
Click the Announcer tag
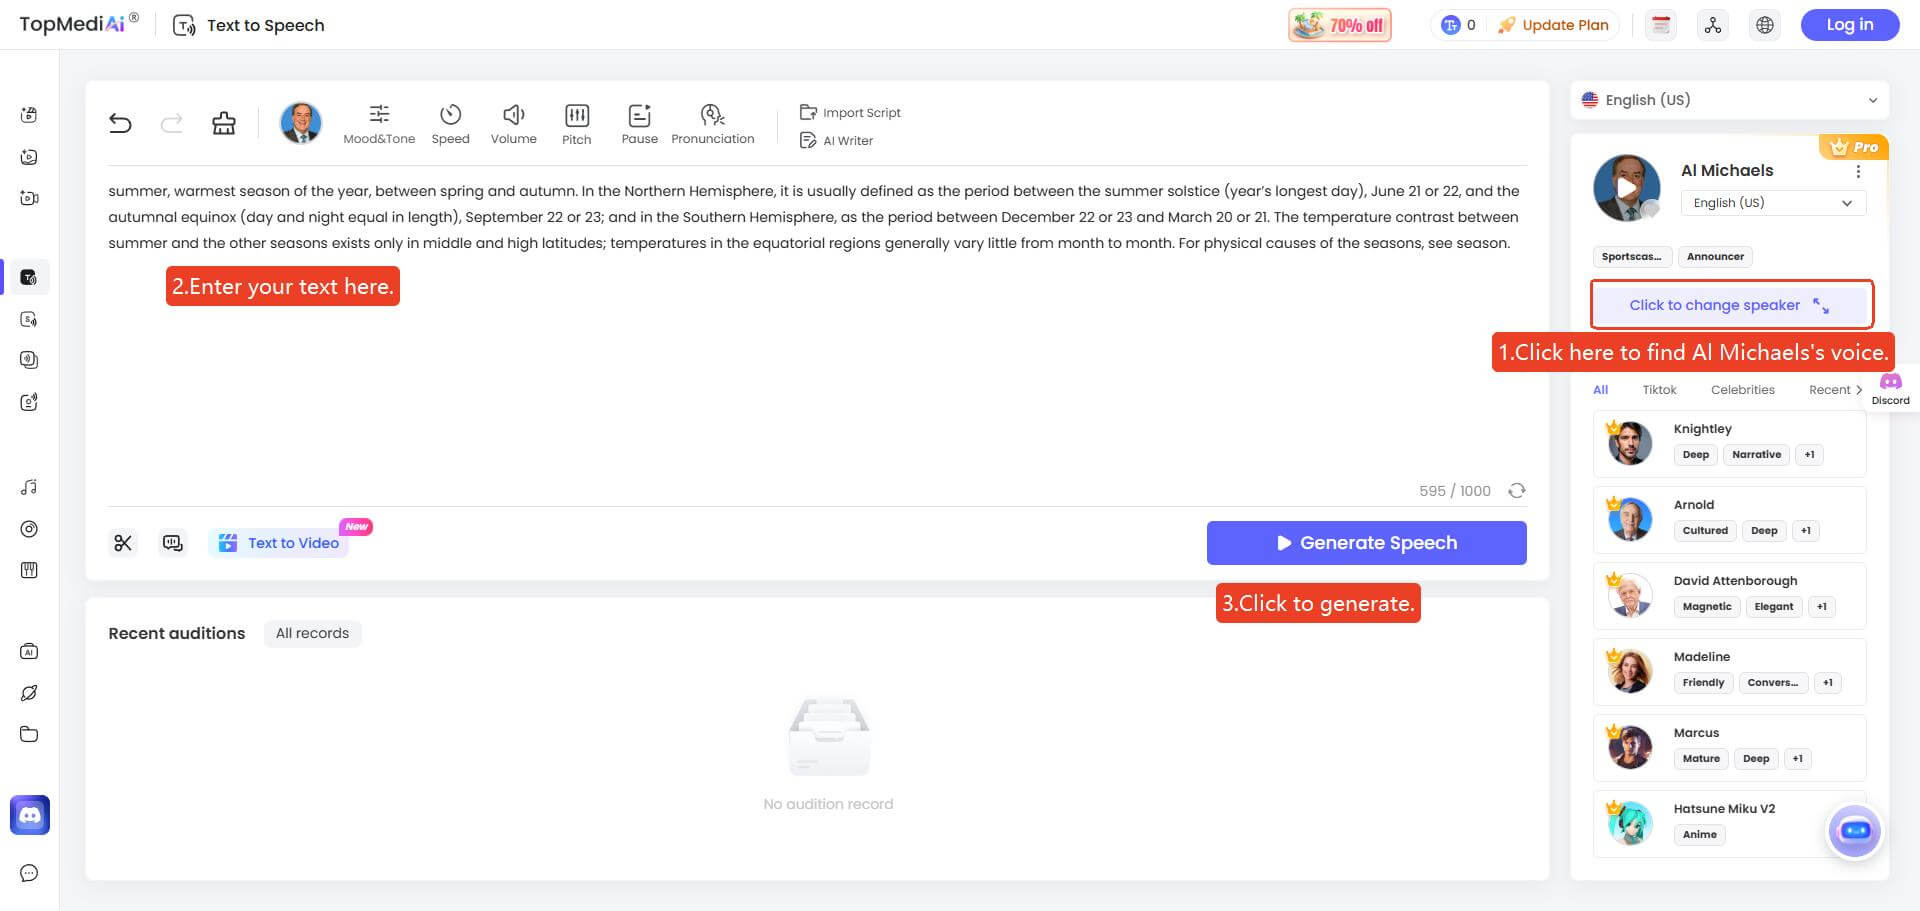(1715, 257)
